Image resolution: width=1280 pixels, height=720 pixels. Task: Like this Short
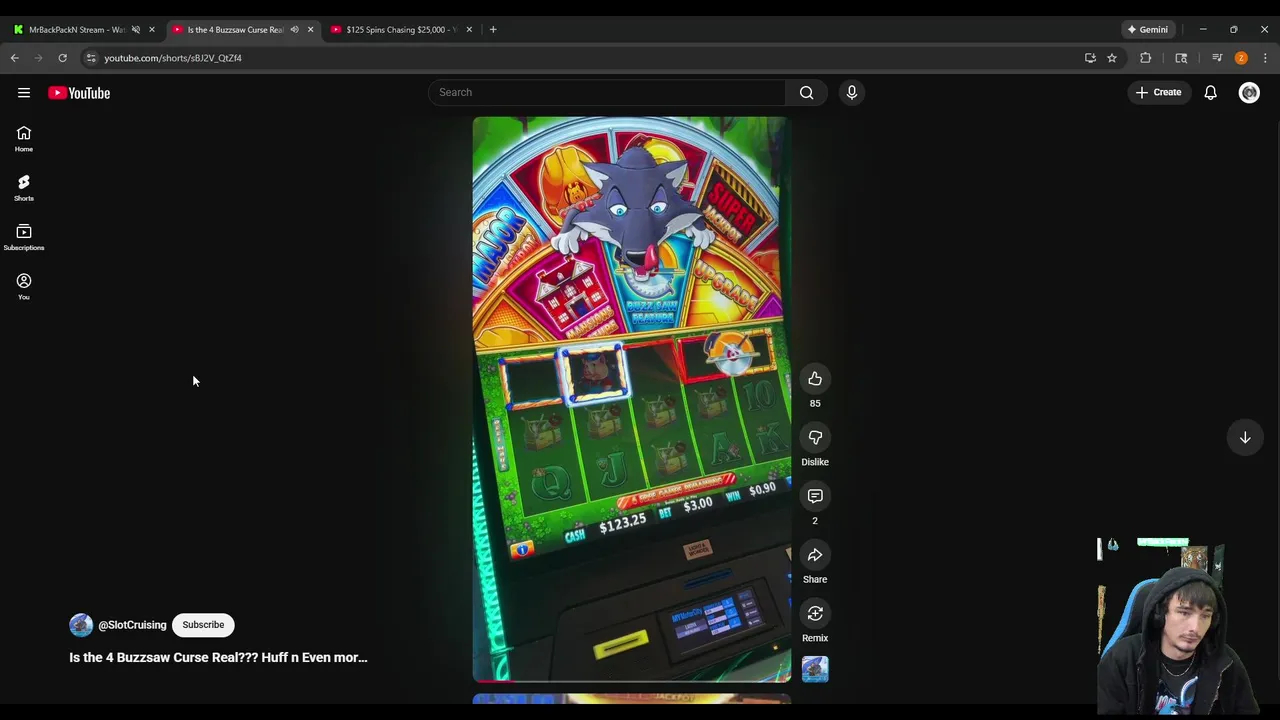[815, 379]
